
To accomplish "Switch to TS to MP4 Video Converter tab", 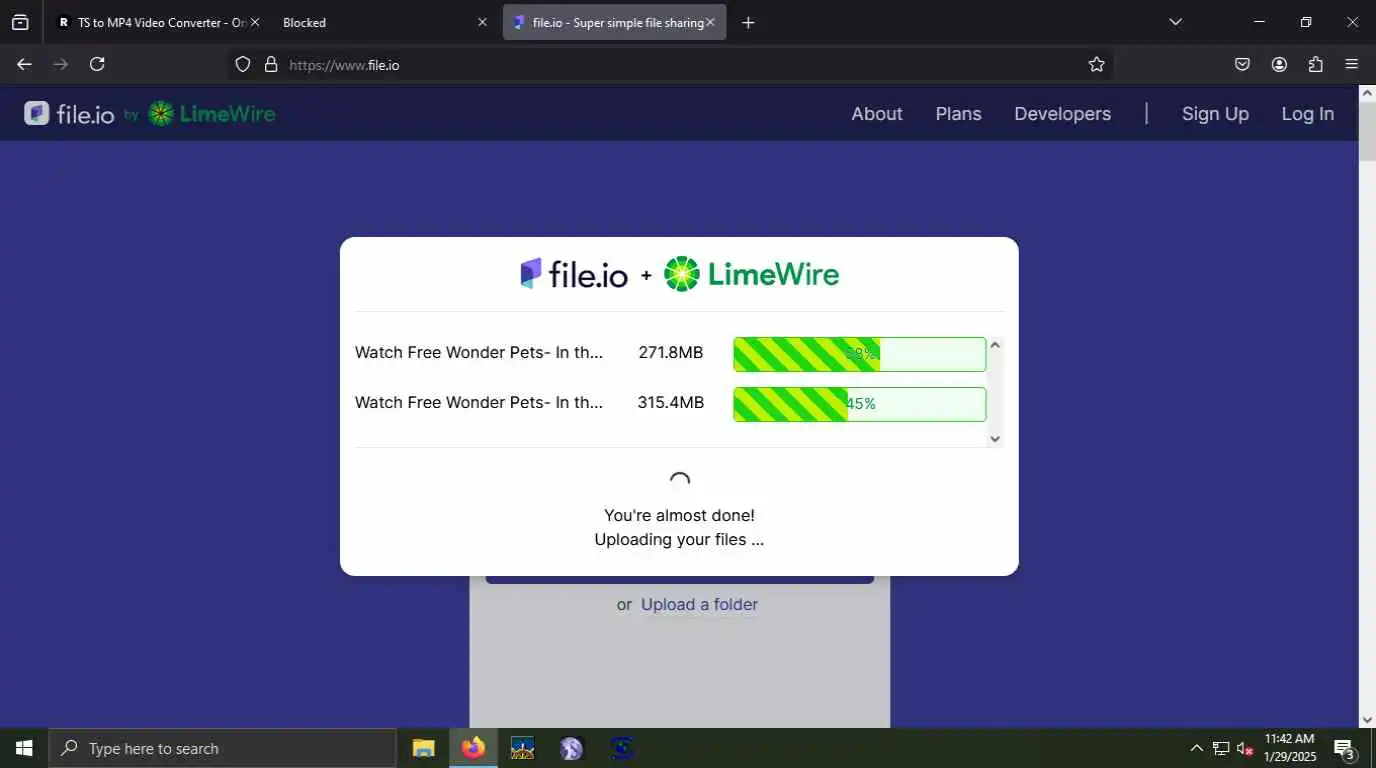I will pyautogui.click(x=158, y=22).
